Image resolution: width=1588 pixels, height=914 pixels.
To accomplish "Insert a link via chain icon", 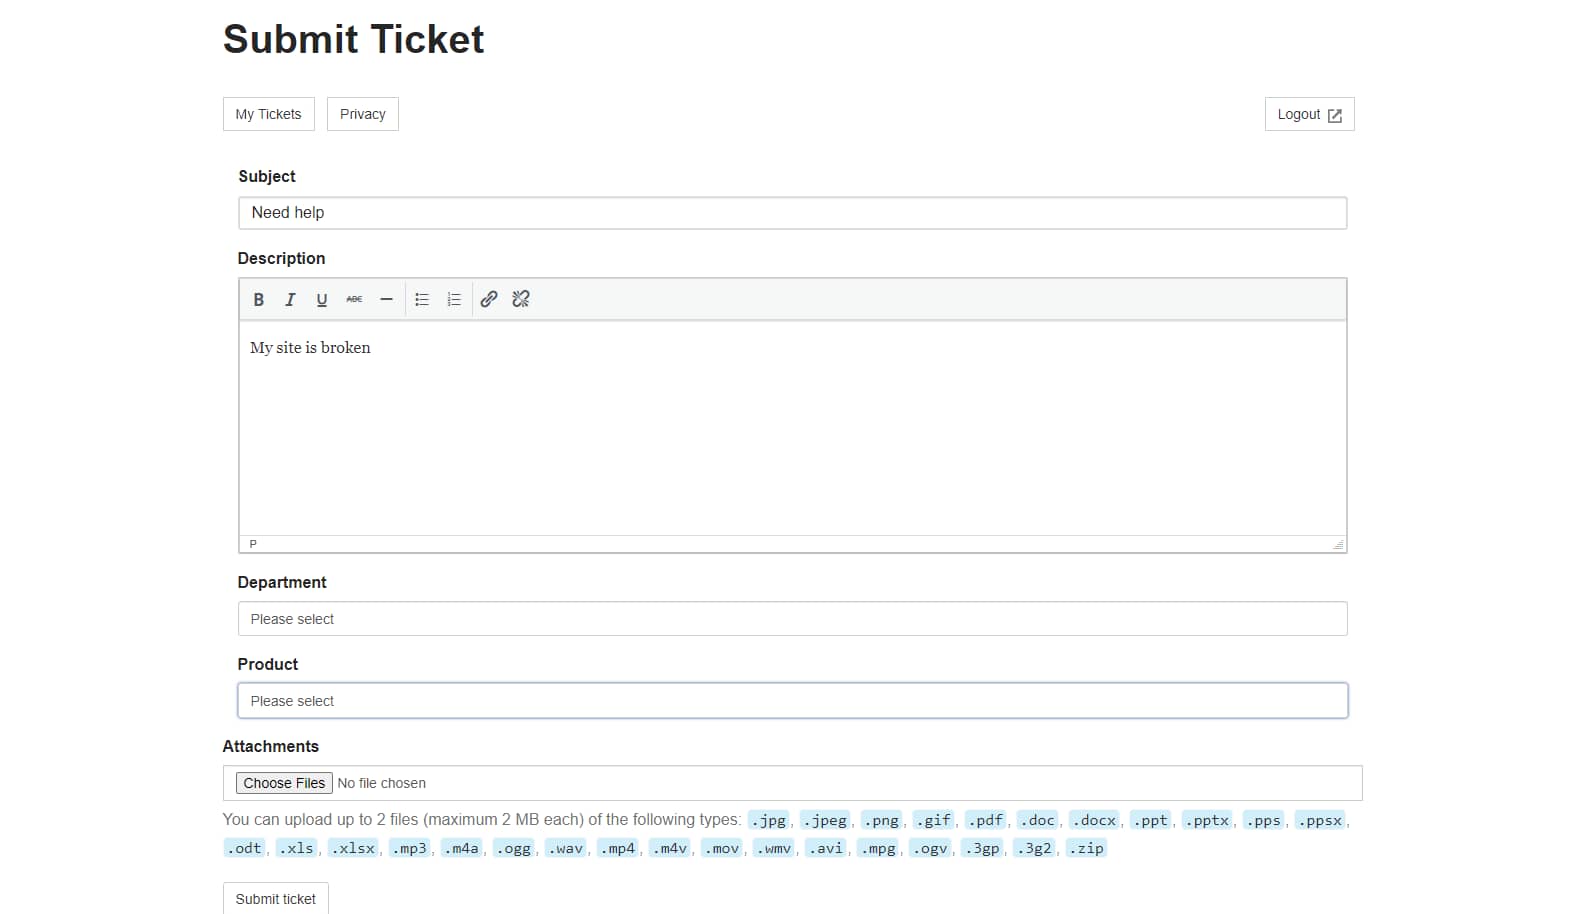I will (x=489, y=299).
